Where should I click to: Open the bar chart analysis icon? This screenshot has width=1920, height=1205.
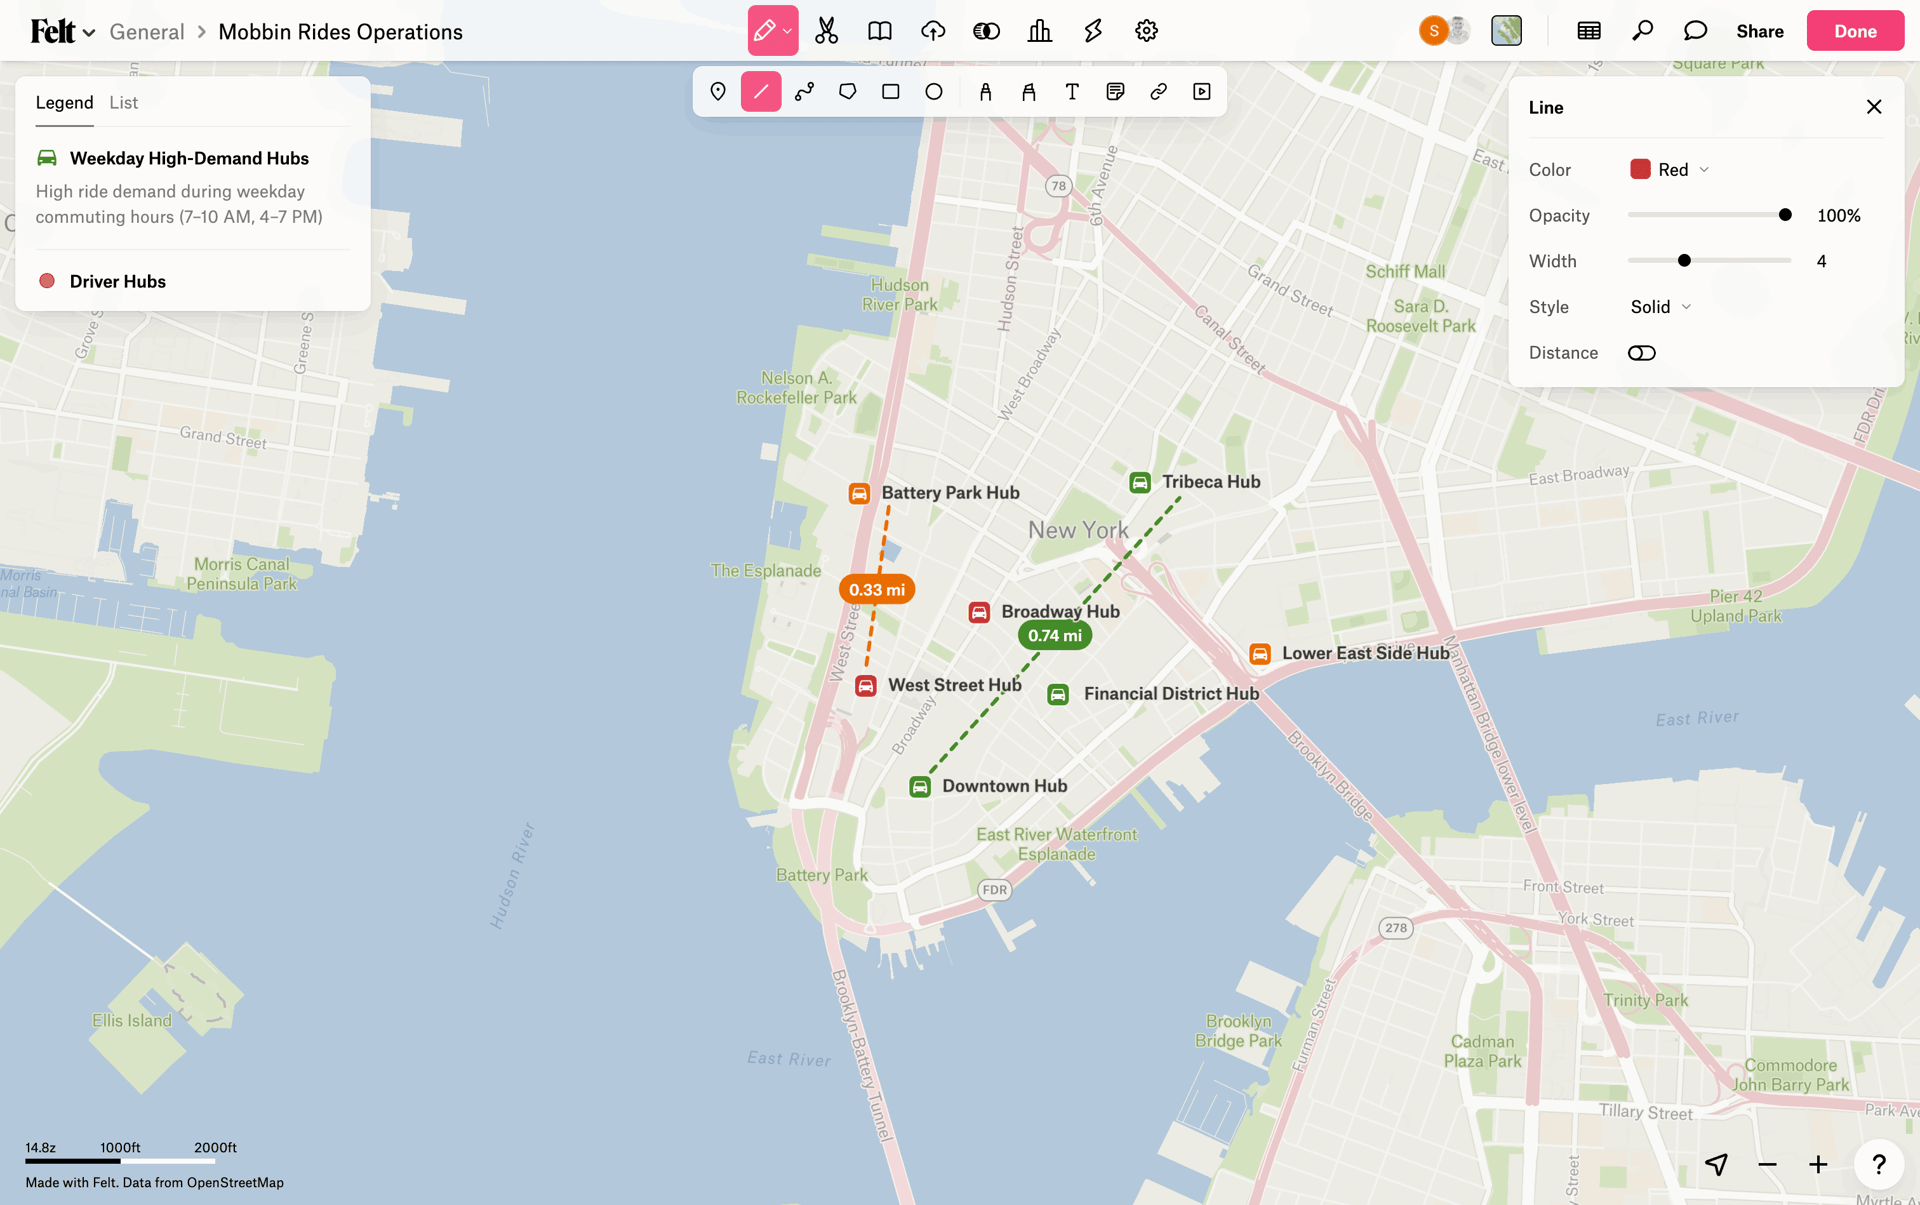coord(1040,31)
